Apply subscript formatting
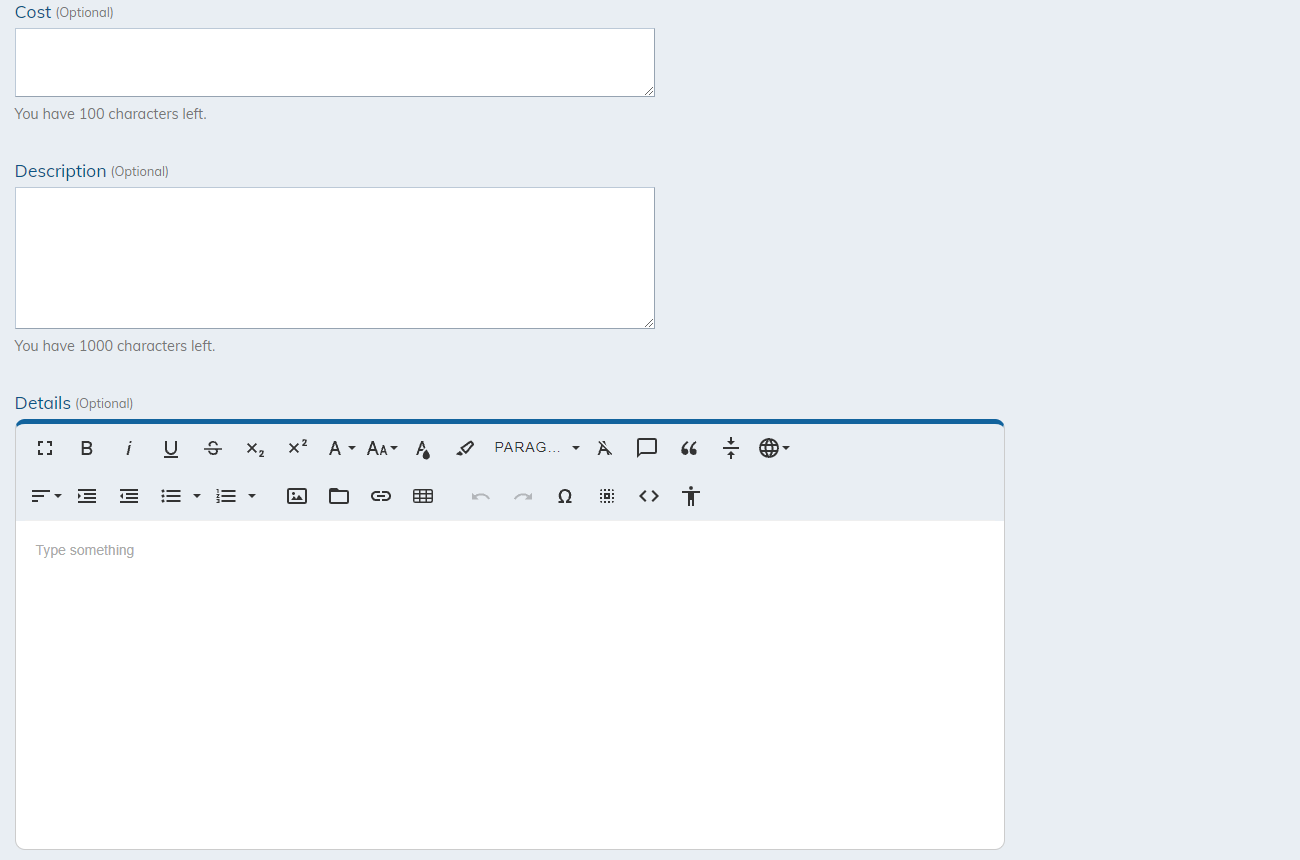The height and width of the screenshot is (860, 1300). (255, 448)
